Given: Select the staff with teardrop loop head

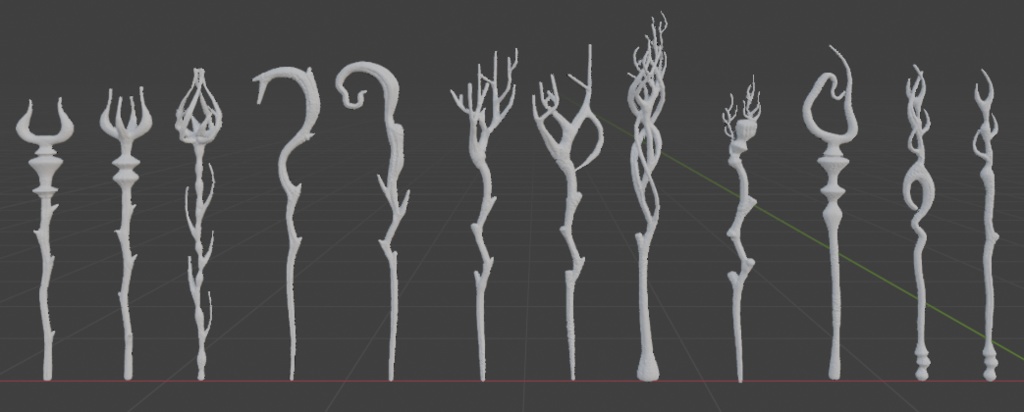Looking at the screenshot, I should click(x=832, y=212).
